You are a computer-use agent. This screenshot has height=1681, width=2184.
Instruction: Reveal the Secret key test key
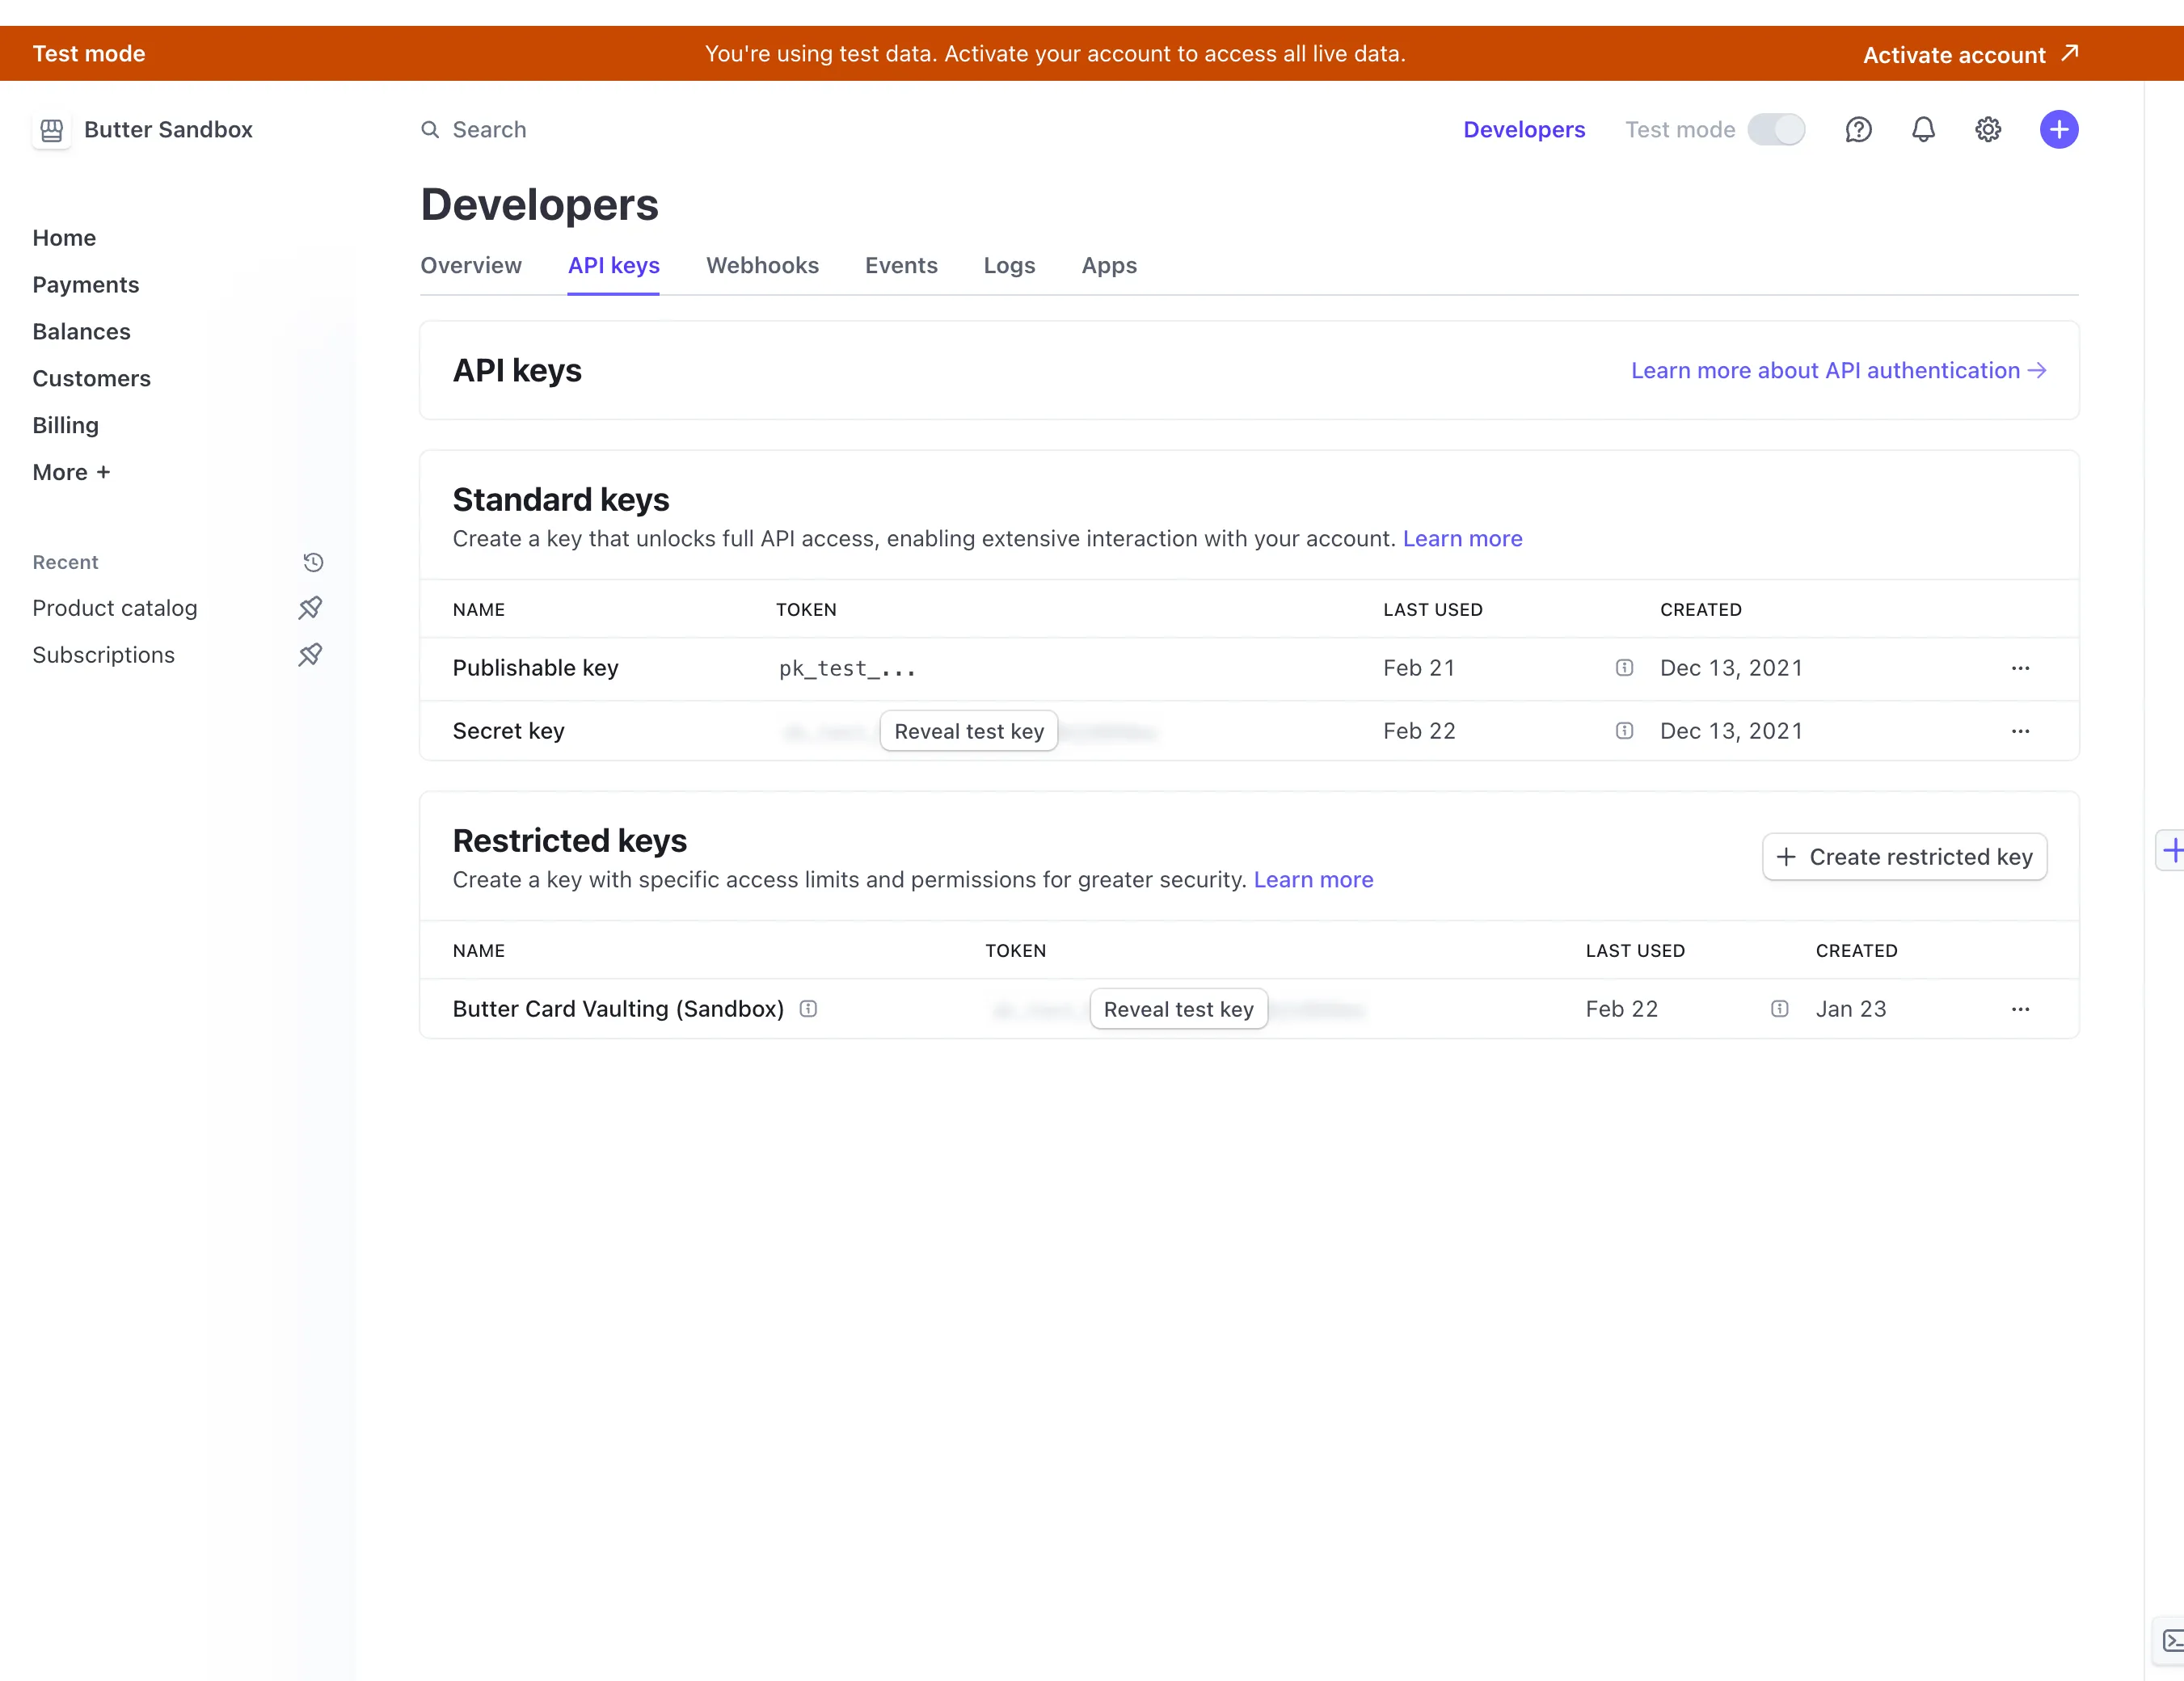pos(968,731)
